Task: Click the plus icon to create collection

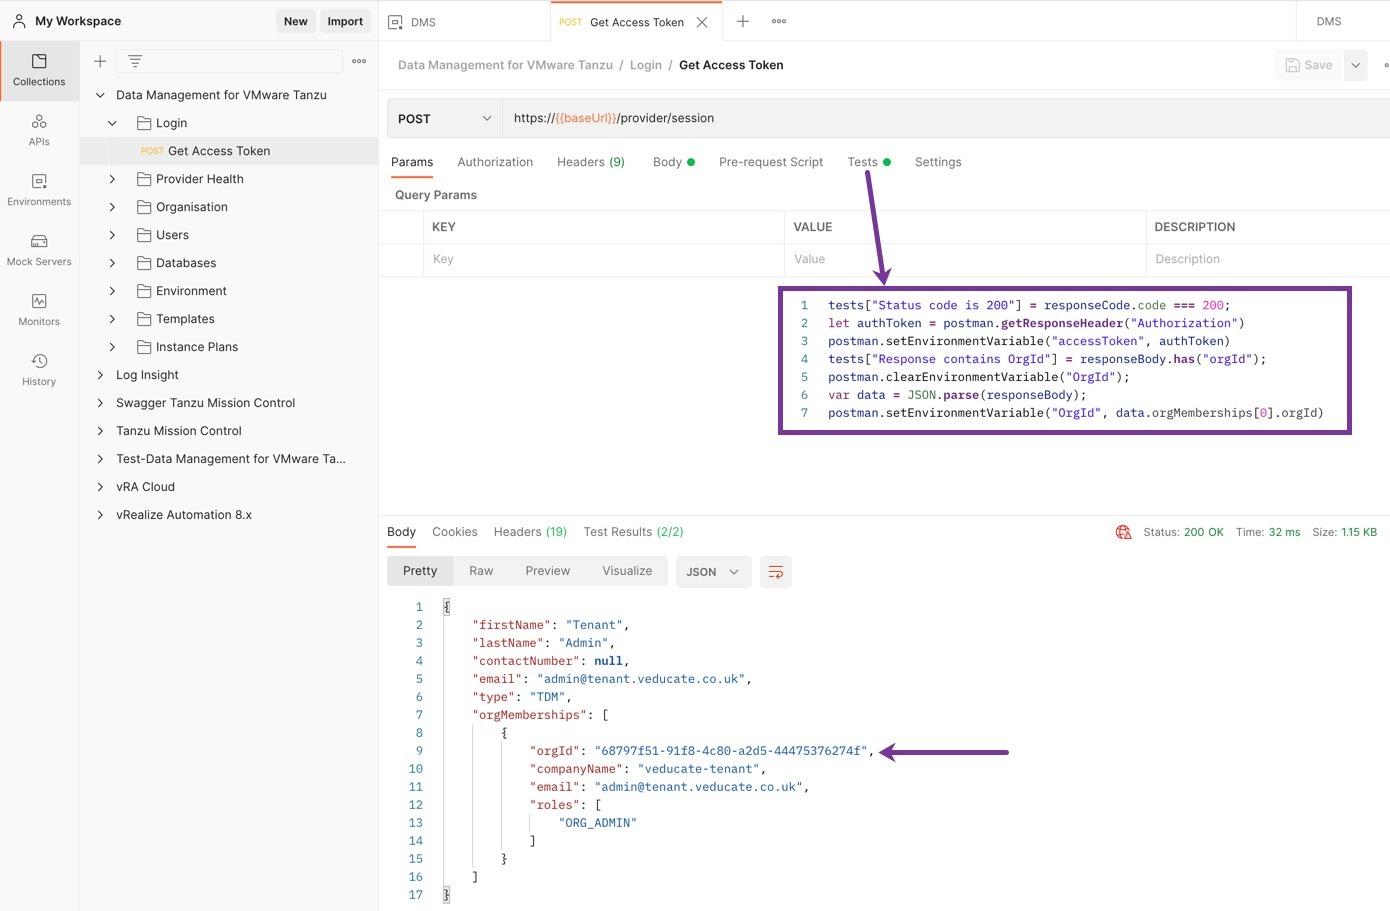Action: 100,61
